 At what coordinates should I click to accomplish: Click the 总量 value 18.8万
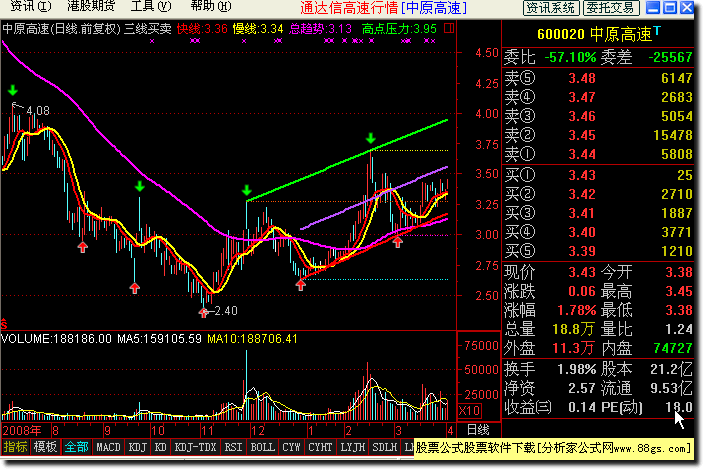tap(574, 329)
